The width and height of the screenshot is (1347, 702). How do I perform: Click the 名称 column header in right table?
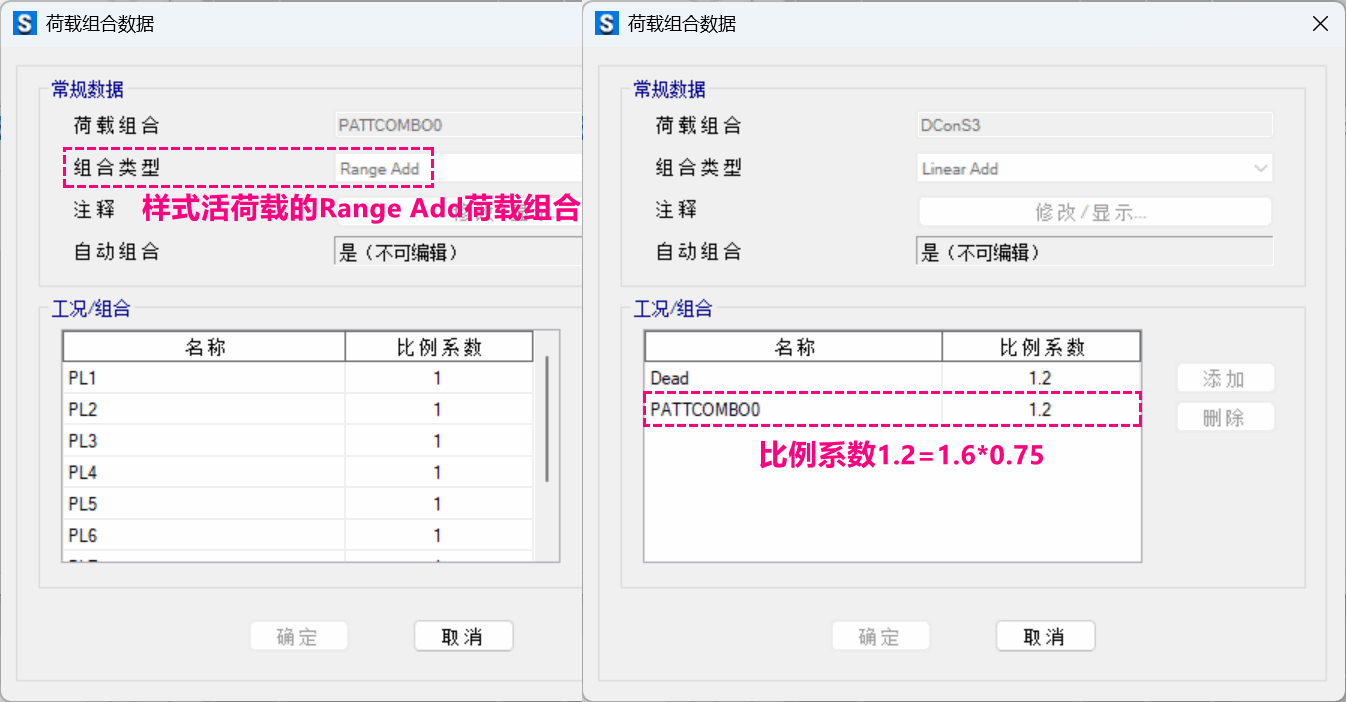pyautogui.click(x=794, y=347)
